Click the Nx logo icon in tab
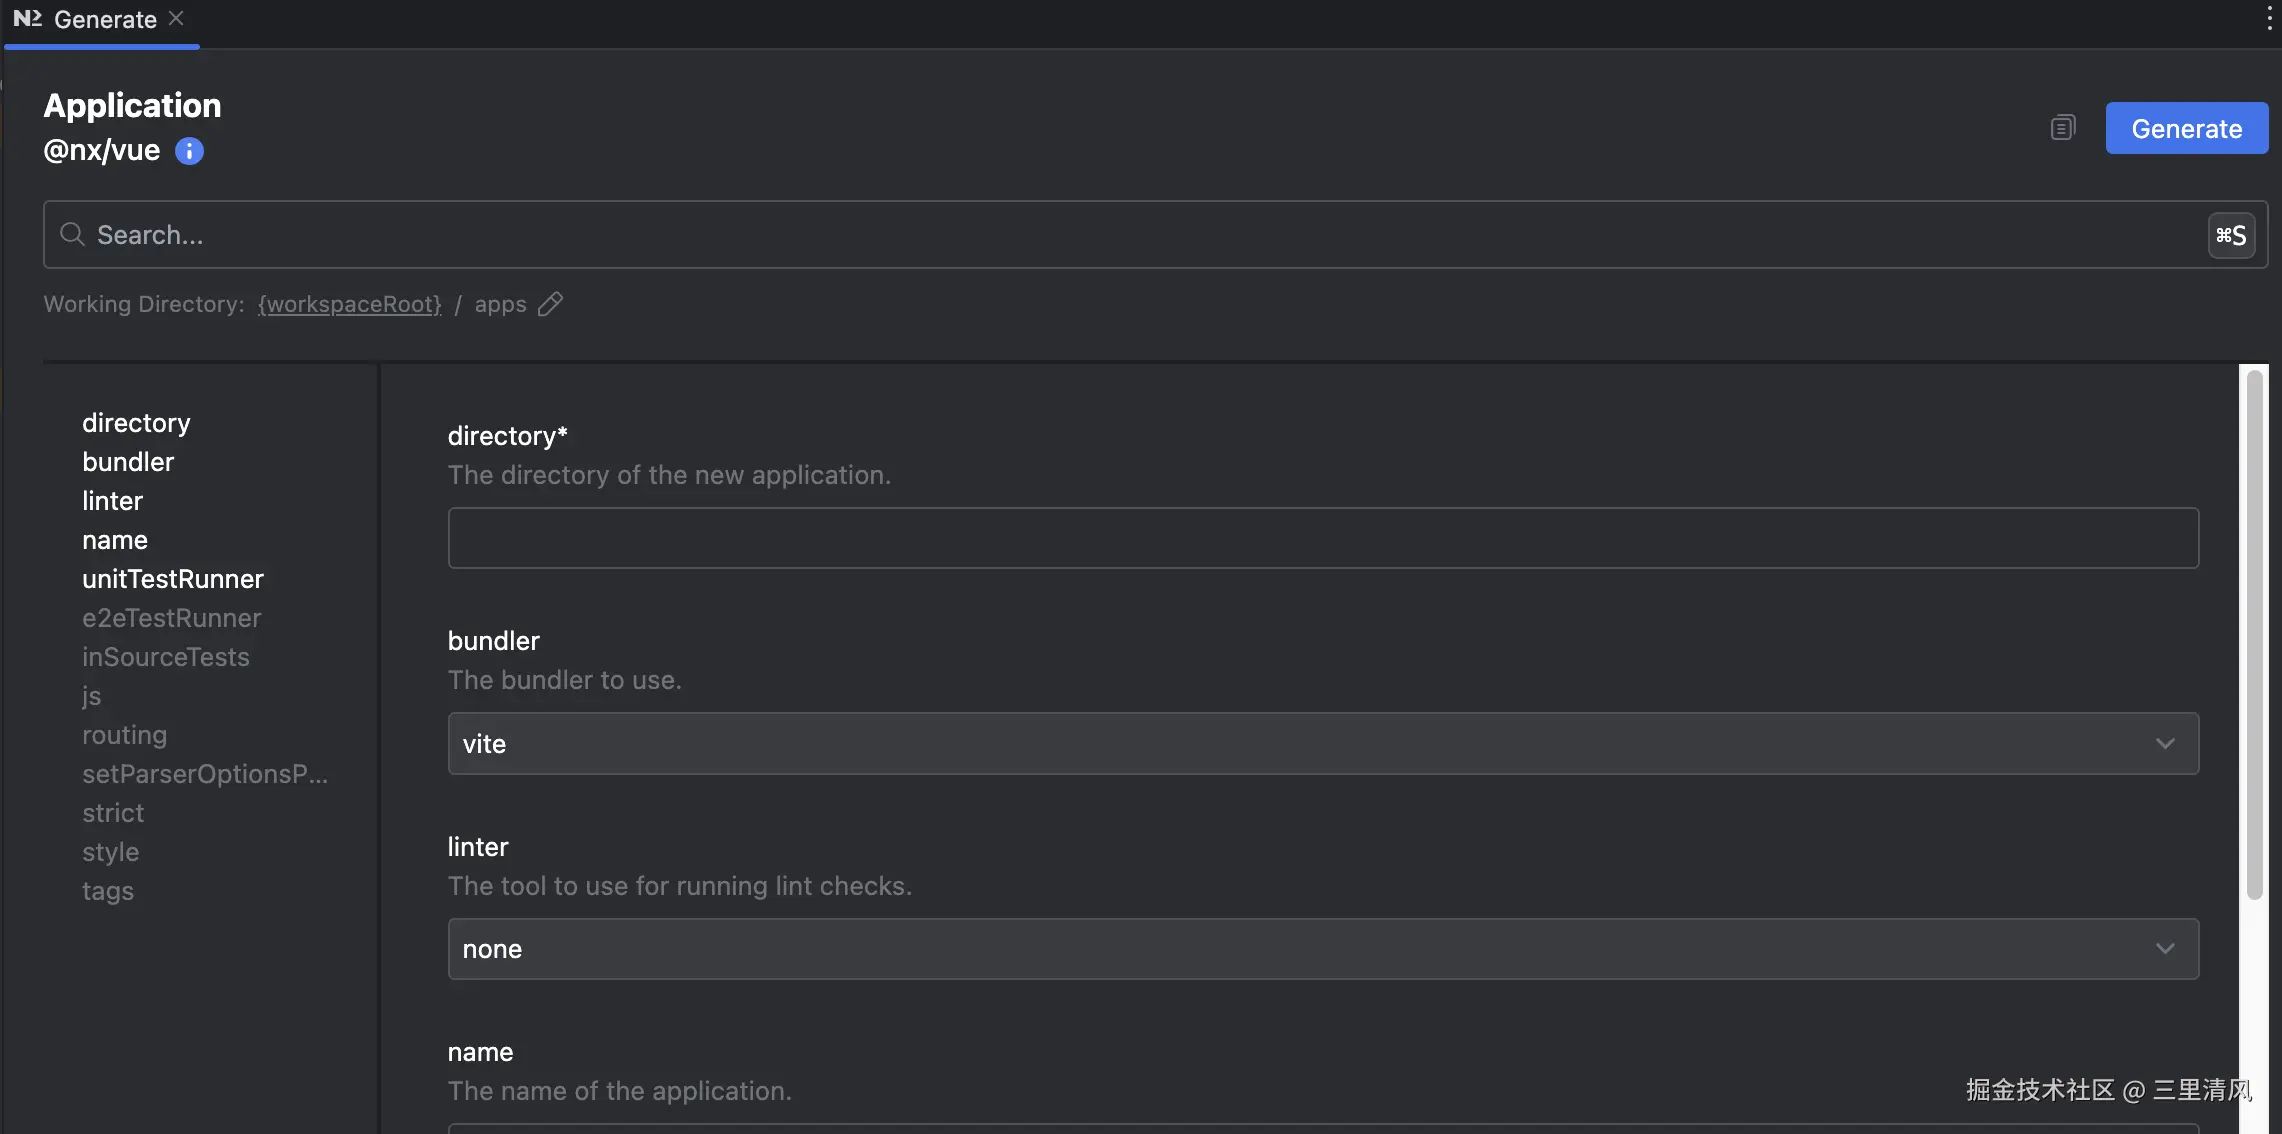Screen dimensions: 2282x1134 (x=27, y=18)
